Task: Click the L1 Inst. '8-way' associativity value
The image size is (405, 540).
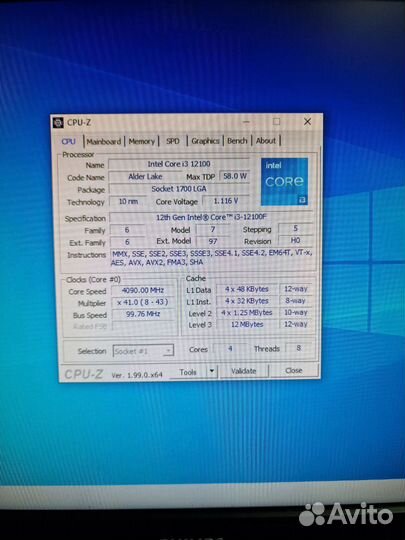Action: point(295,300)
